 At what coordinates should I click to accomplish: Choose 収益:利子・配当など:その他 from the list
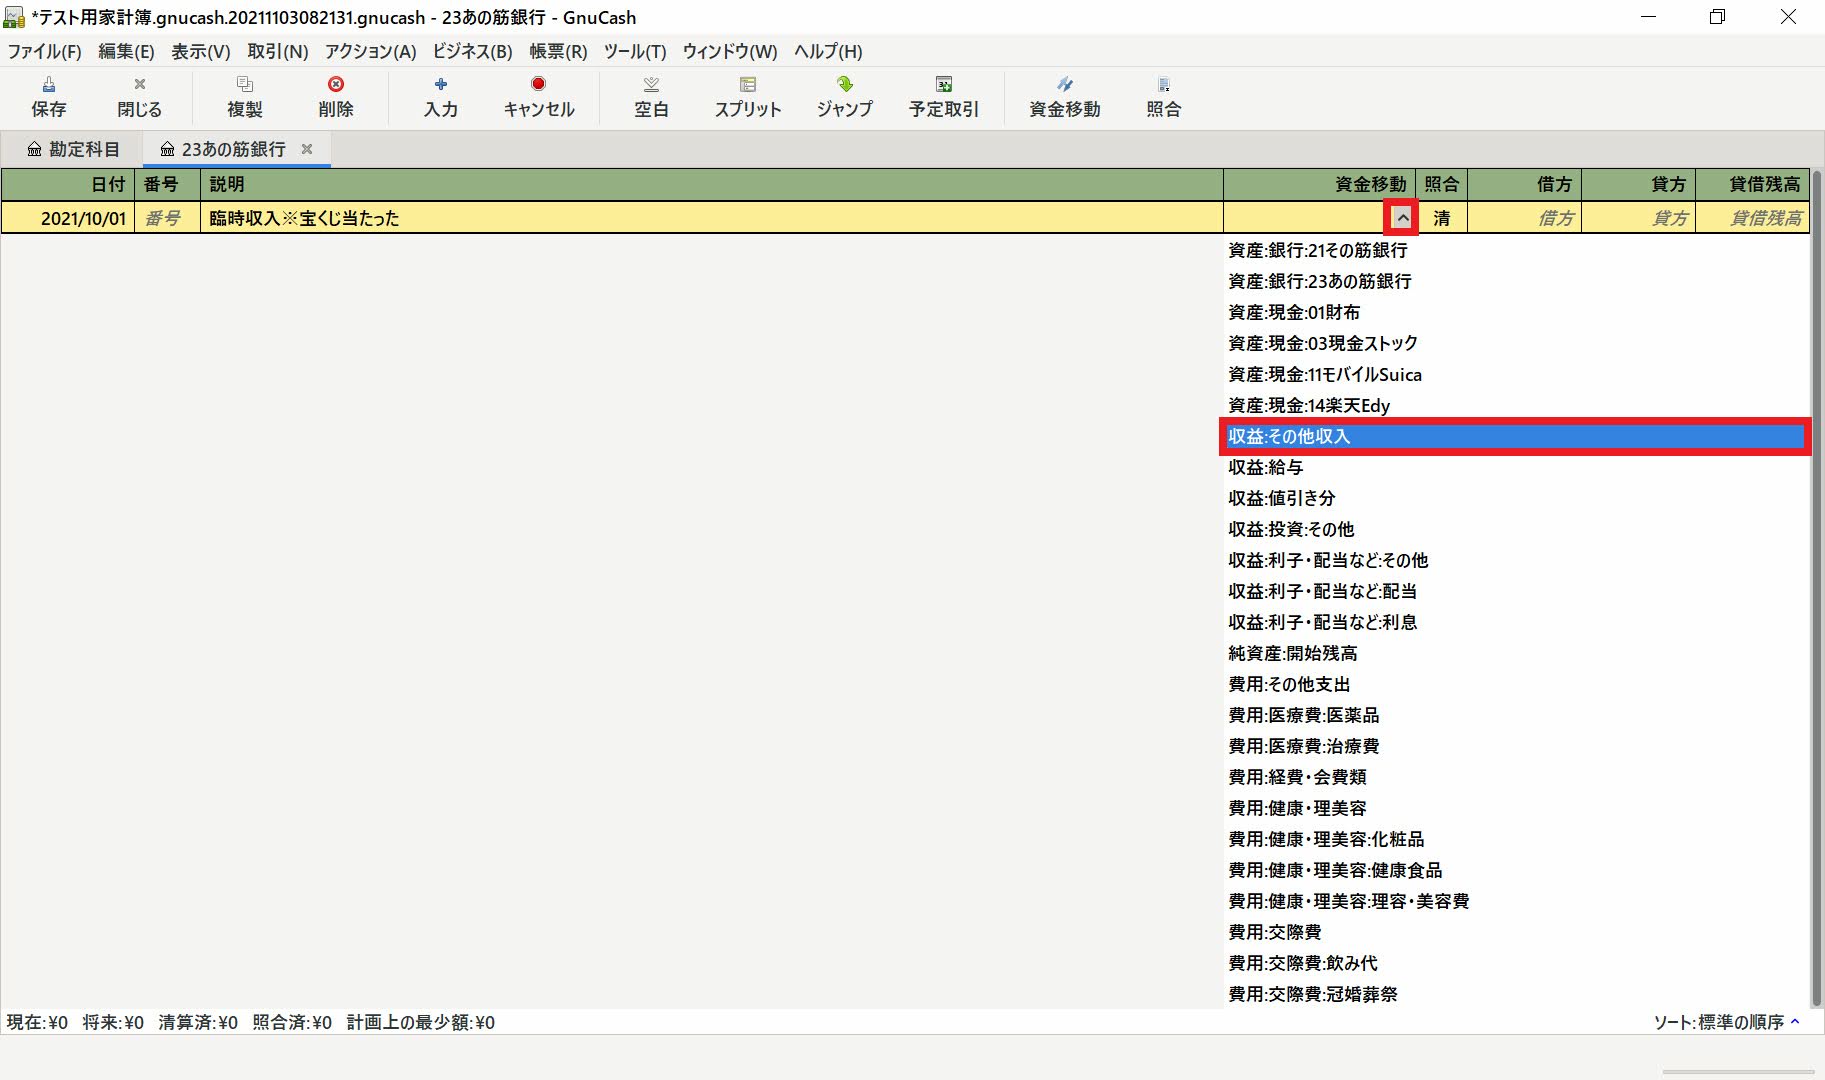point(1516,560)
